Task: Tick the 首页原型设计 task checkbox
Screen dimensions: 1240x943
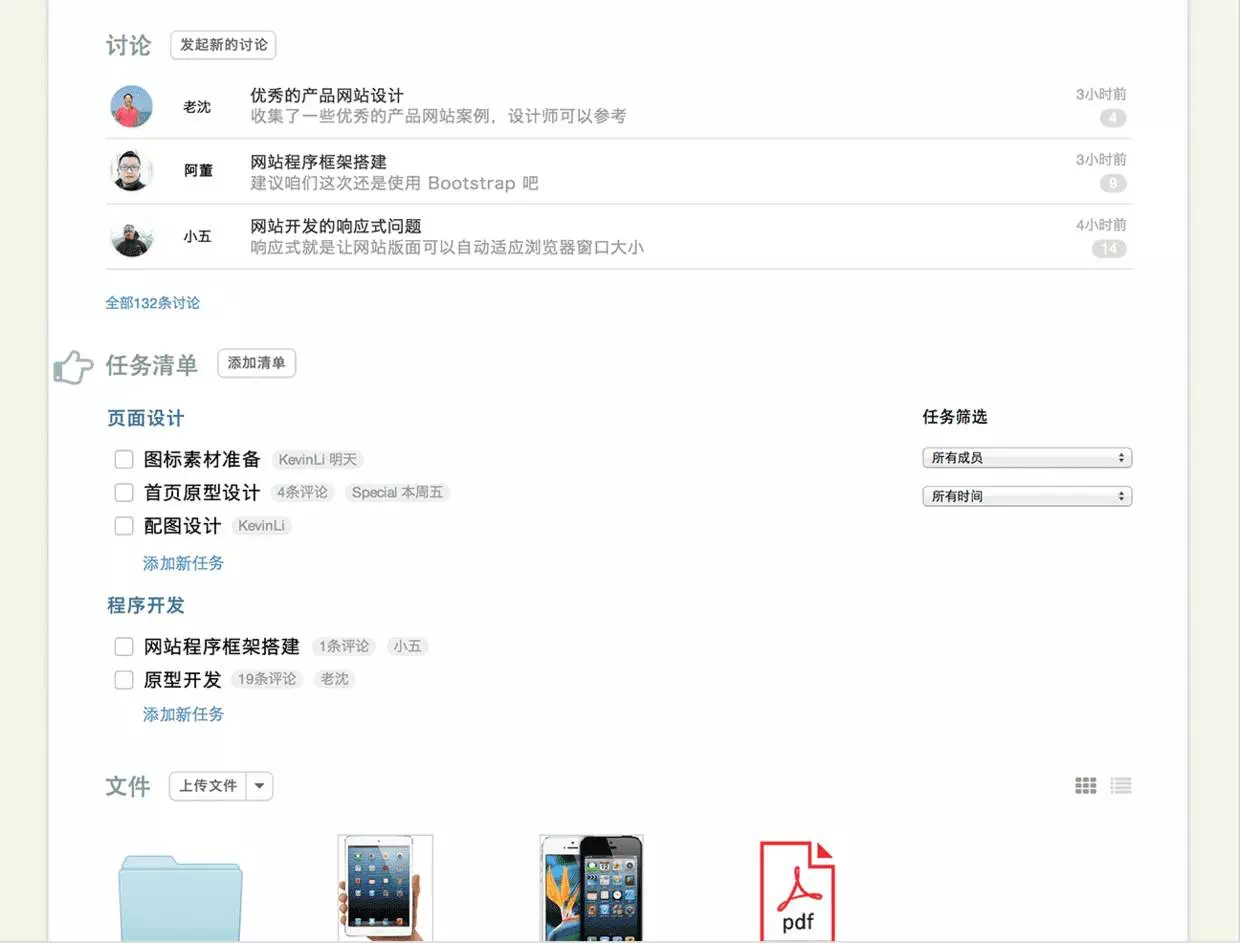Action: pyautogui.click(x=124, y=493)
